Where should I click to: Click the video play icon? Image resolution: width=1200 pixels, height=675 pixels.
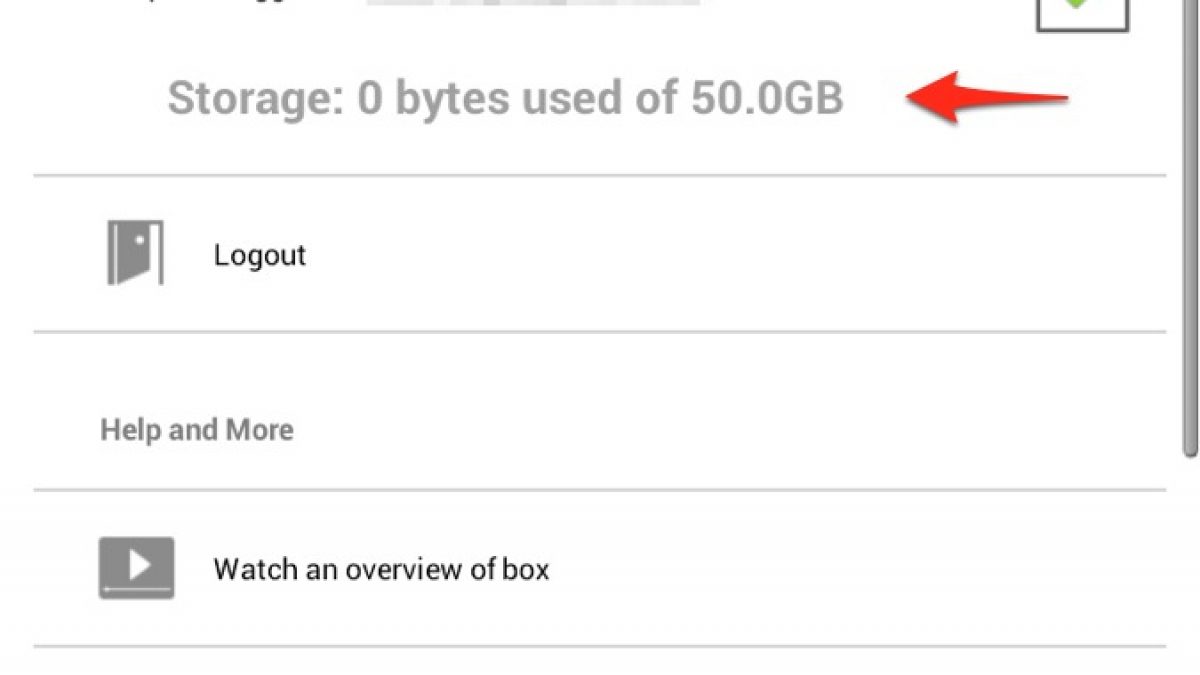pos(136,568)
